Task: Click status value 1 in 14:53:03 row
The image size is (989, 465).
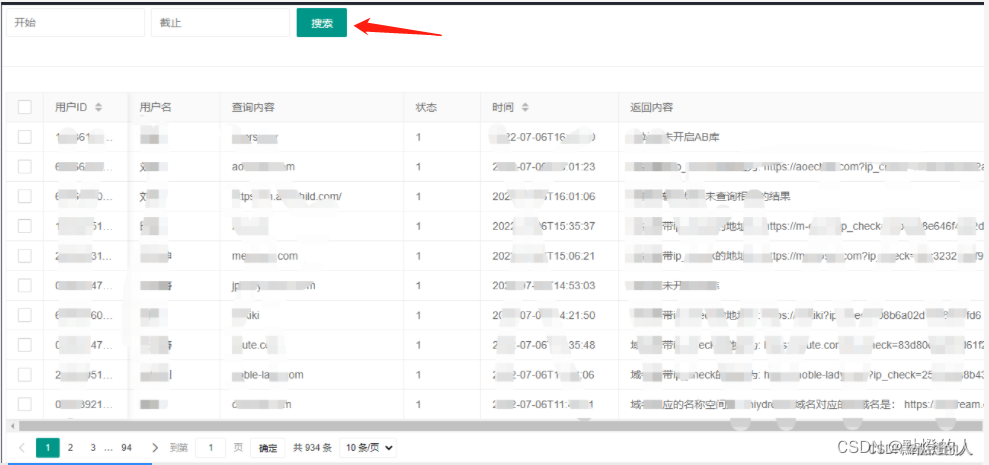Action: 419,285
